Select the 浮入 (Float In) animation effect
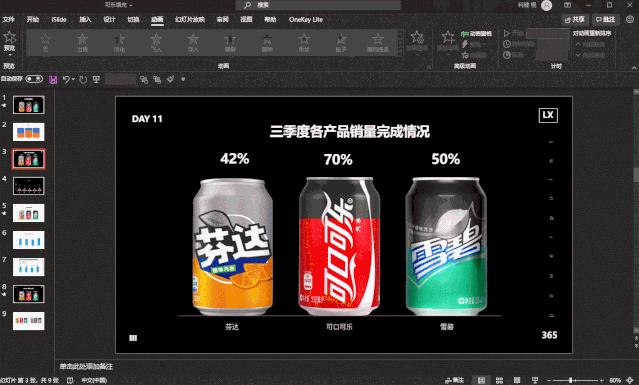 point(193,42)
